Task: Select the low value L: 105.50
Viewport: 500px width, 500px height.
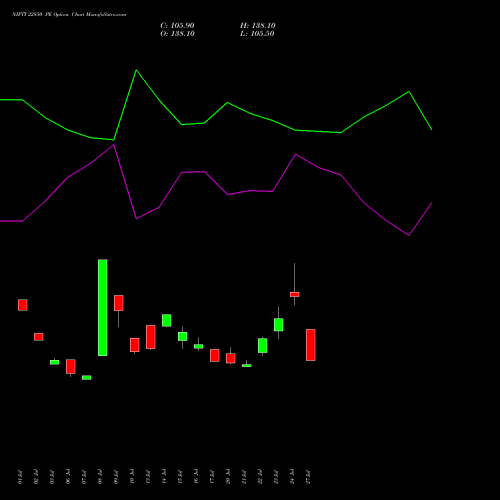Action: (257, 34)
